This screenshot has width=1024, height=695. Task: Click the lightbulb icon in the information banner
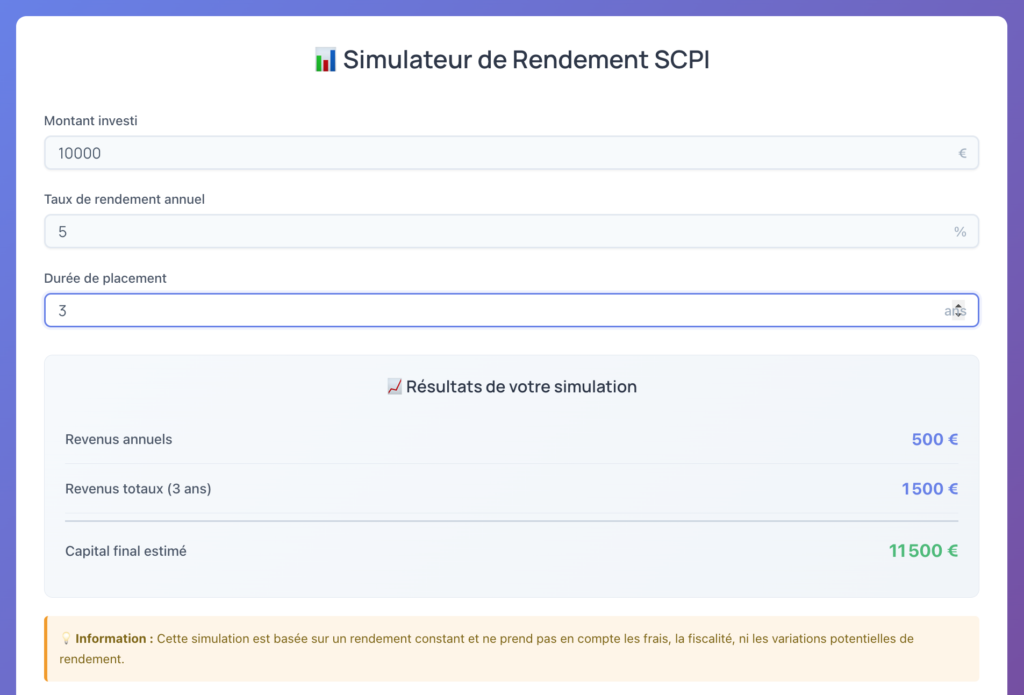point(67,638)
